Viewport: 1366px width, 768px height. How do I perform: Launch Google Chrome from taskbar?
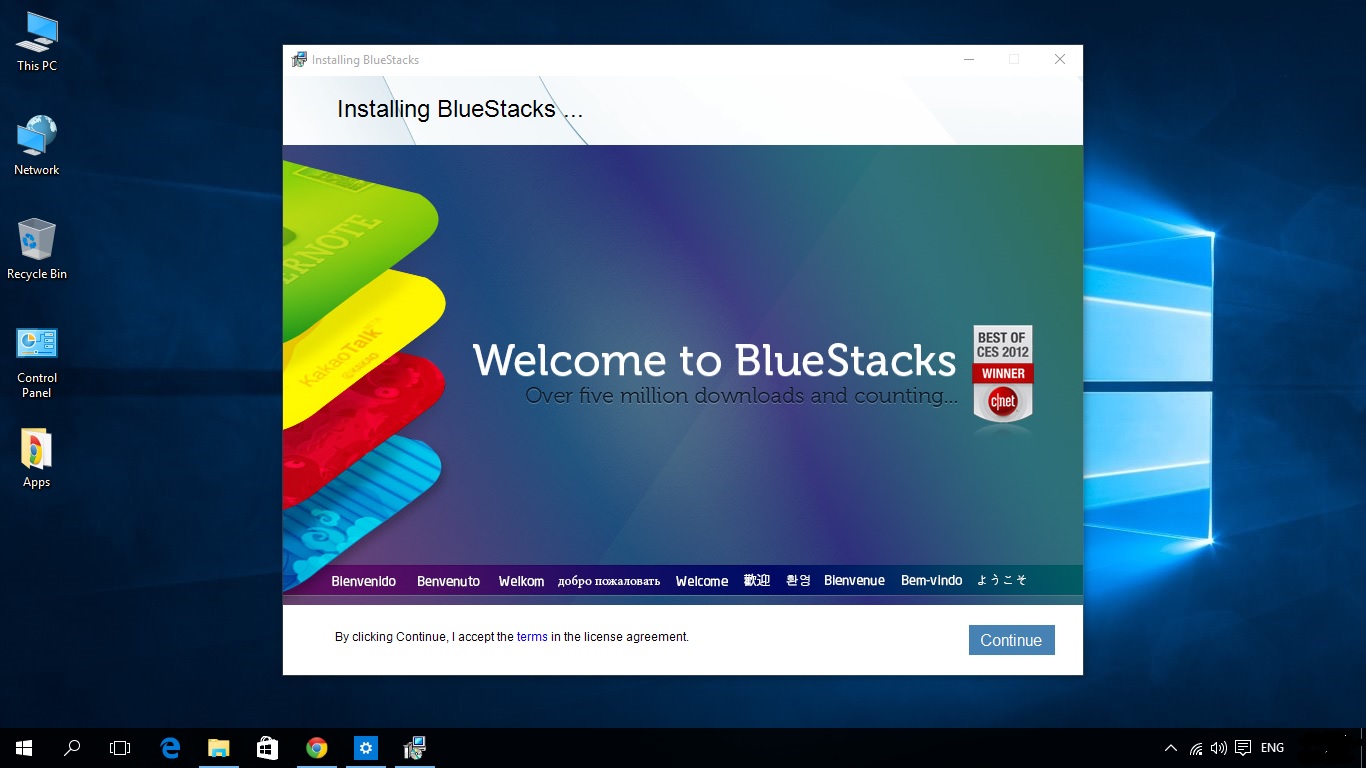coord(316,748)
